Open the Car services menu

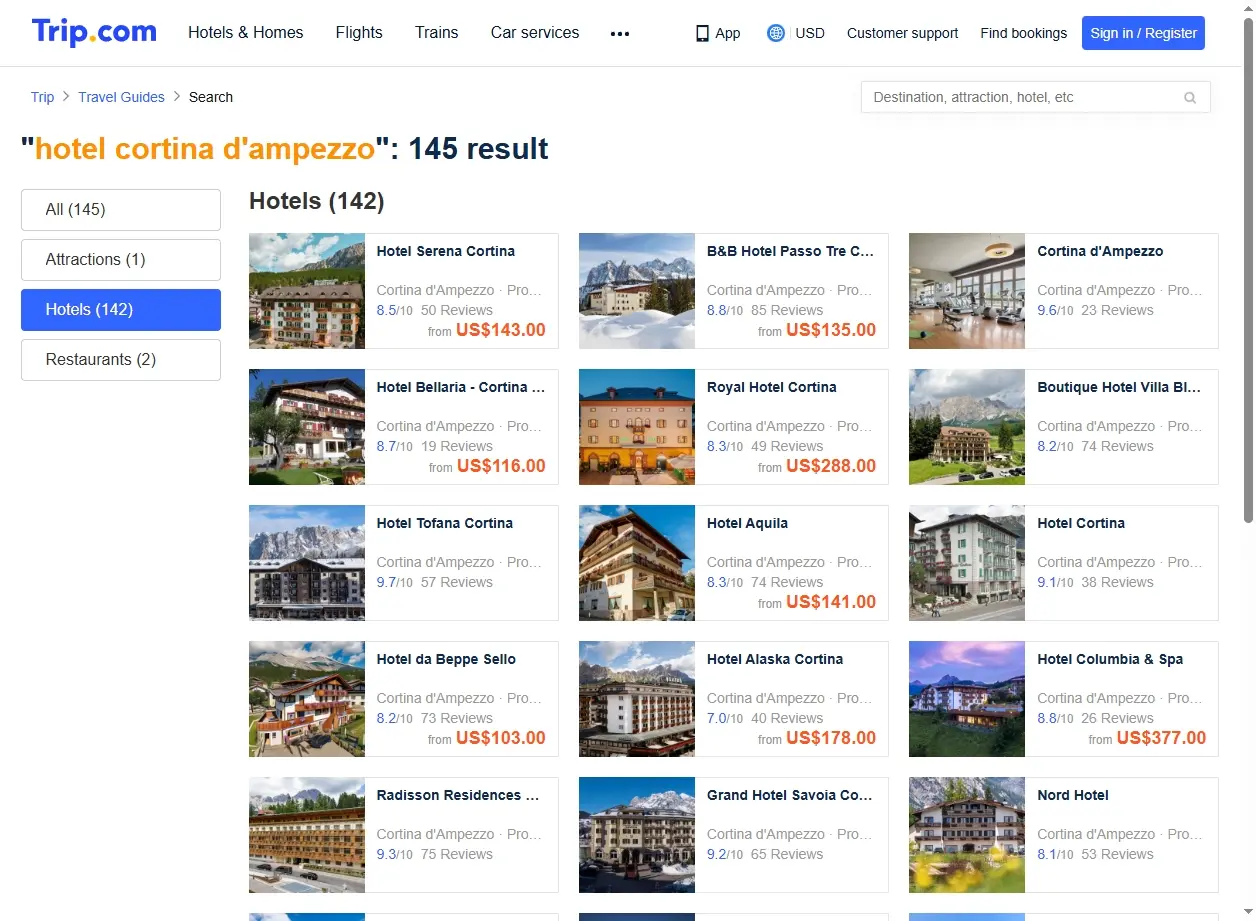tap(535, 32)
